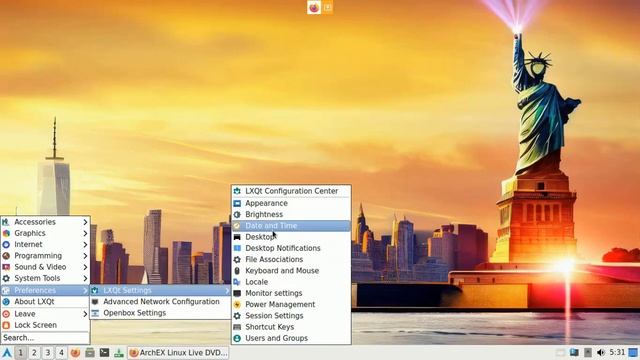Click the Lock Screen padlock icon
Screen dimensions: 640x360
pyautogui.click(x=6, y=325)
